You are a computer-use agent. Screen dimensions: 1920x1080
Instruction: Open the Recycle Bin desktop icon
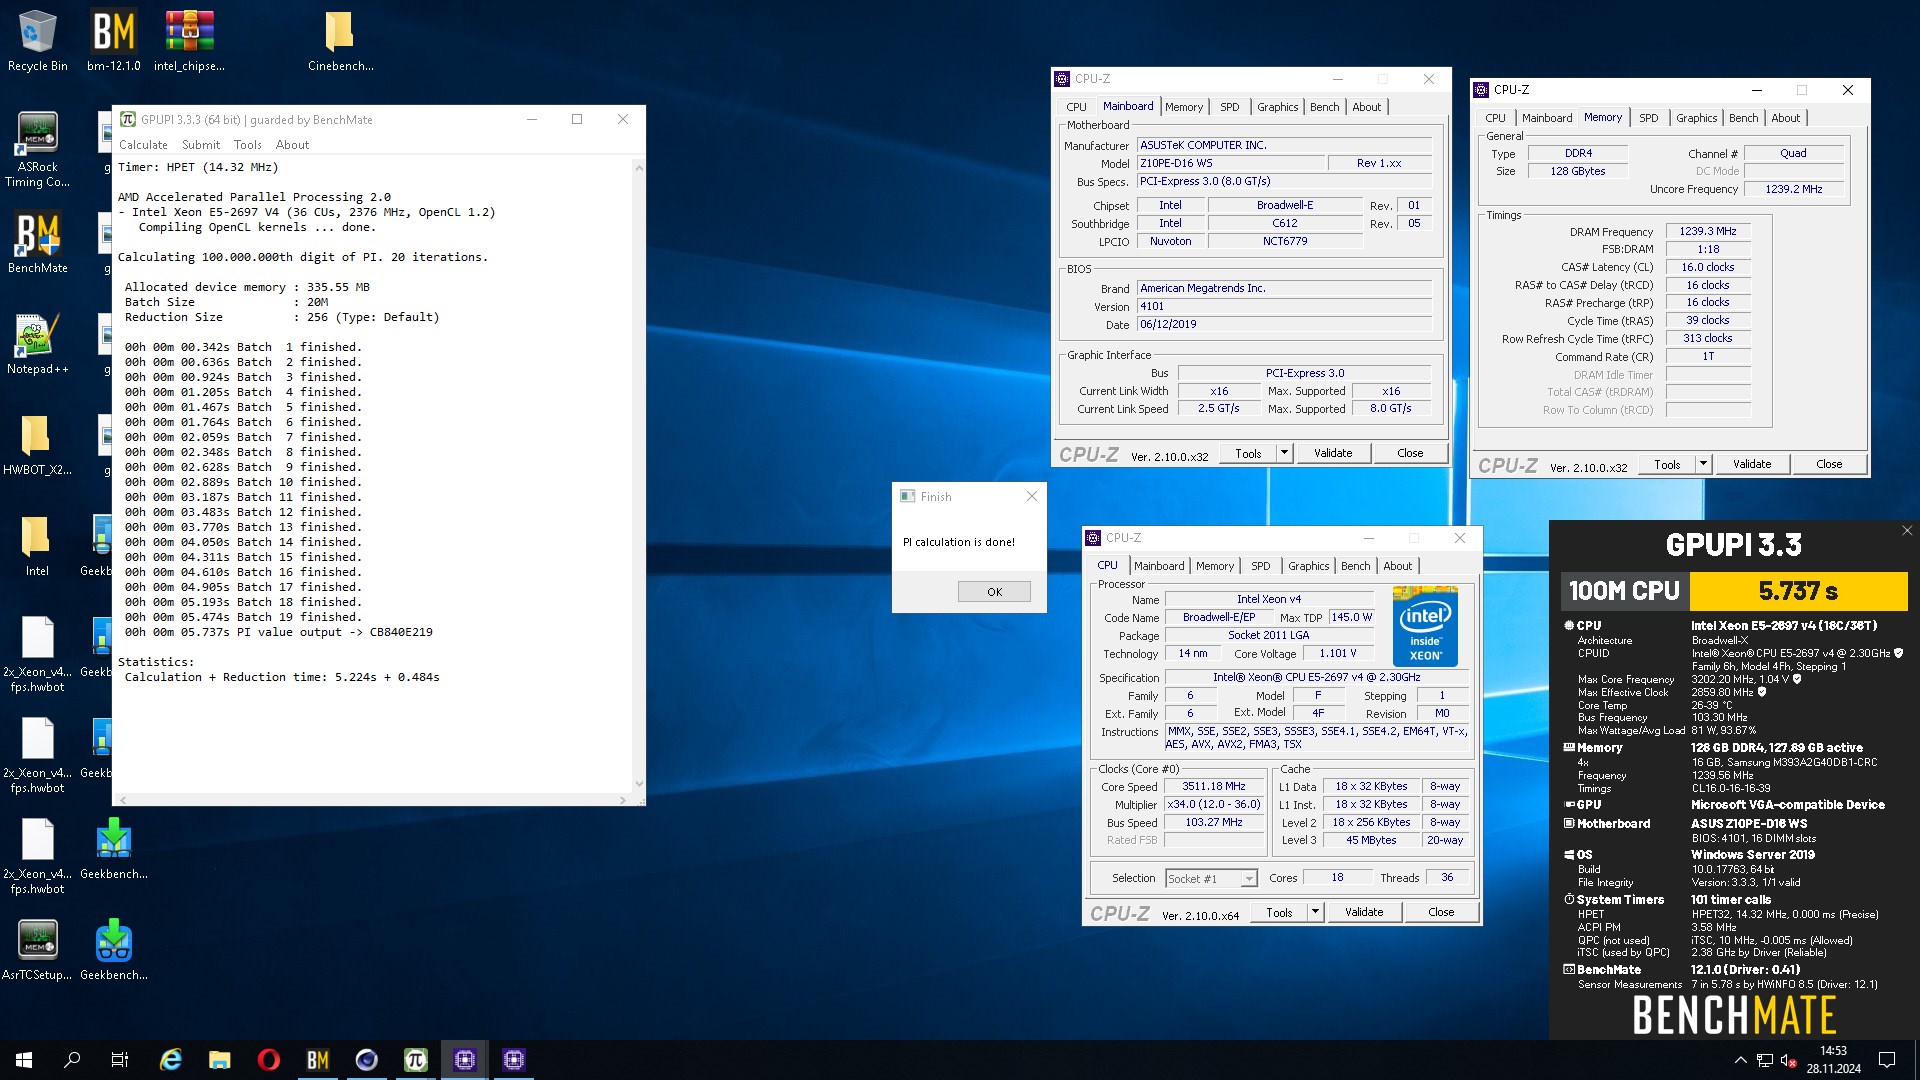[x=37, y=41]
